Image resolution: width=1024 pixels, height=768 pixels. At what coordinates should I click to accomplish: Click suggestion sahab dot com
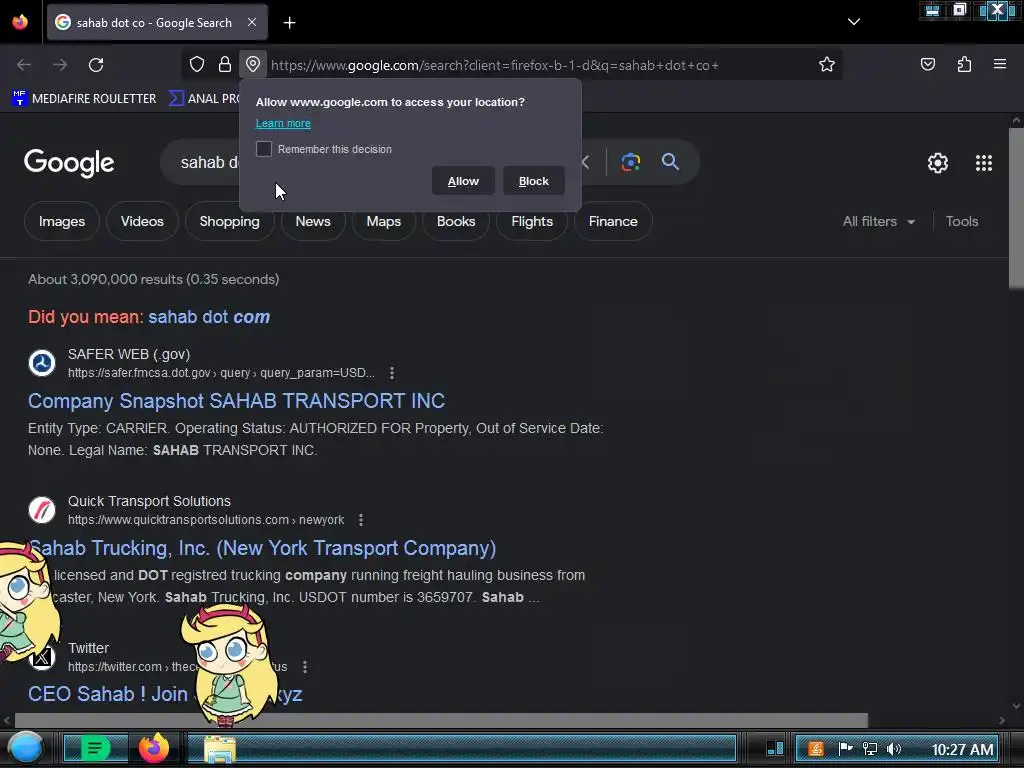pos(209,317)
